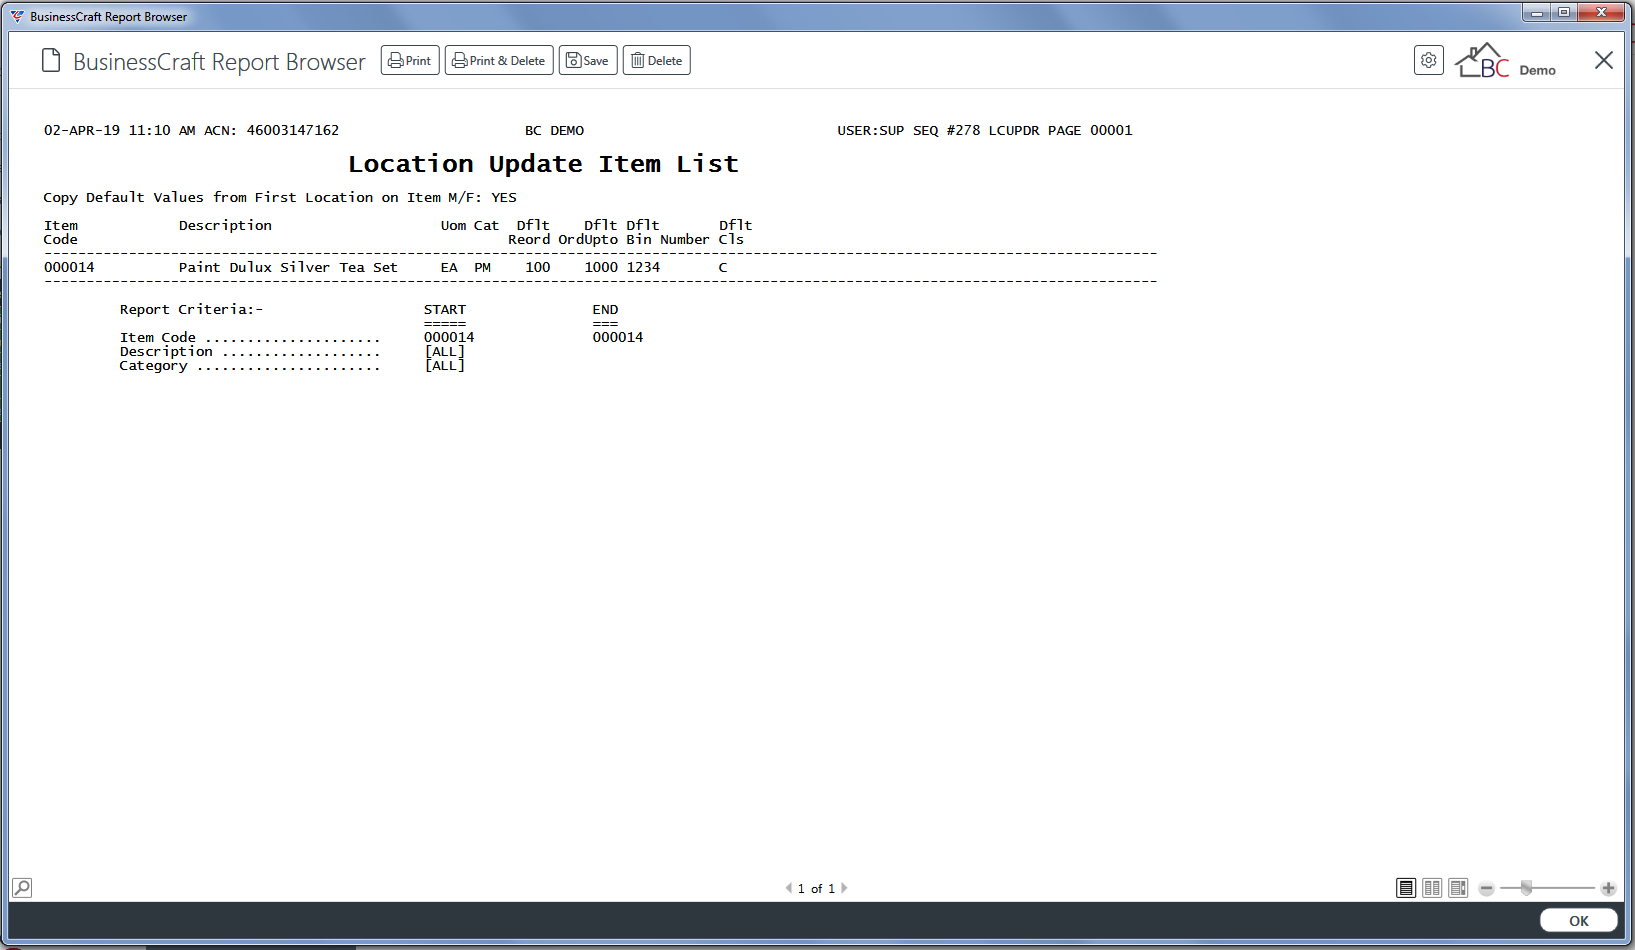The height and width of the screenshot is (950, 1635).
Task: Go to the next page arrow
Action: pyautogui.click(x=844, y=888)
